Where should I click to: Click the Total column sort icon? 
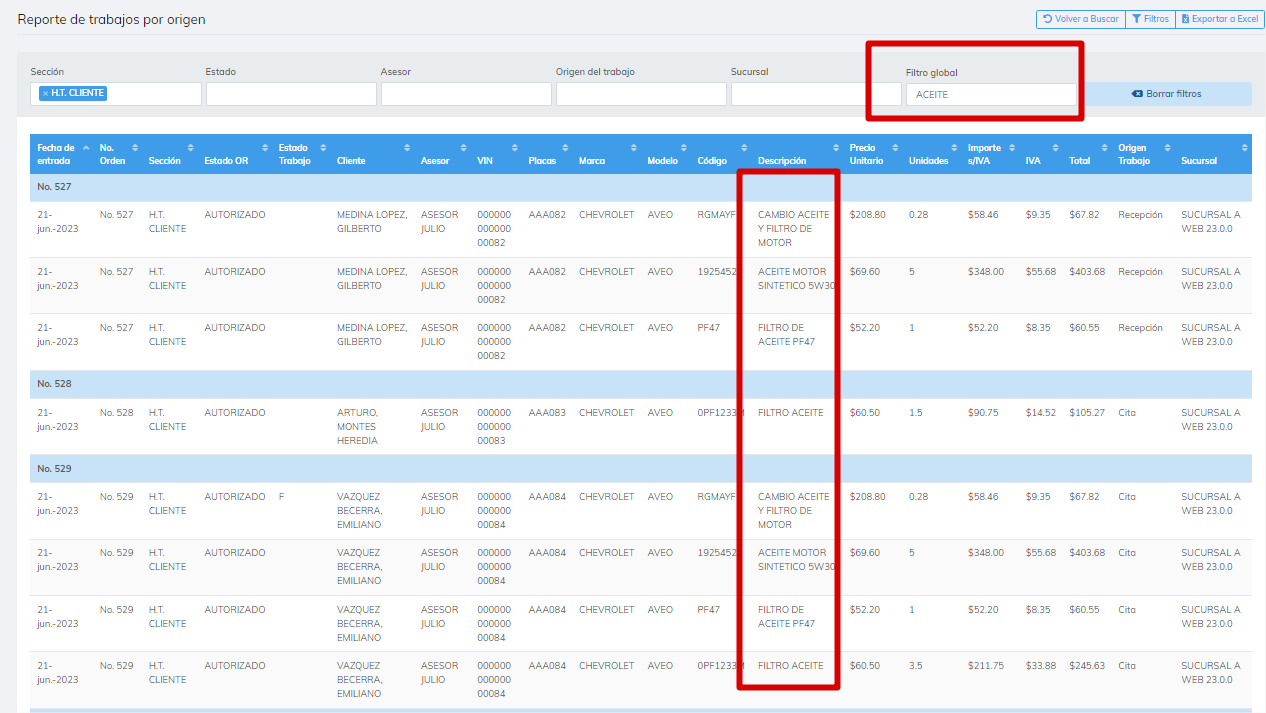point(1105,148)
